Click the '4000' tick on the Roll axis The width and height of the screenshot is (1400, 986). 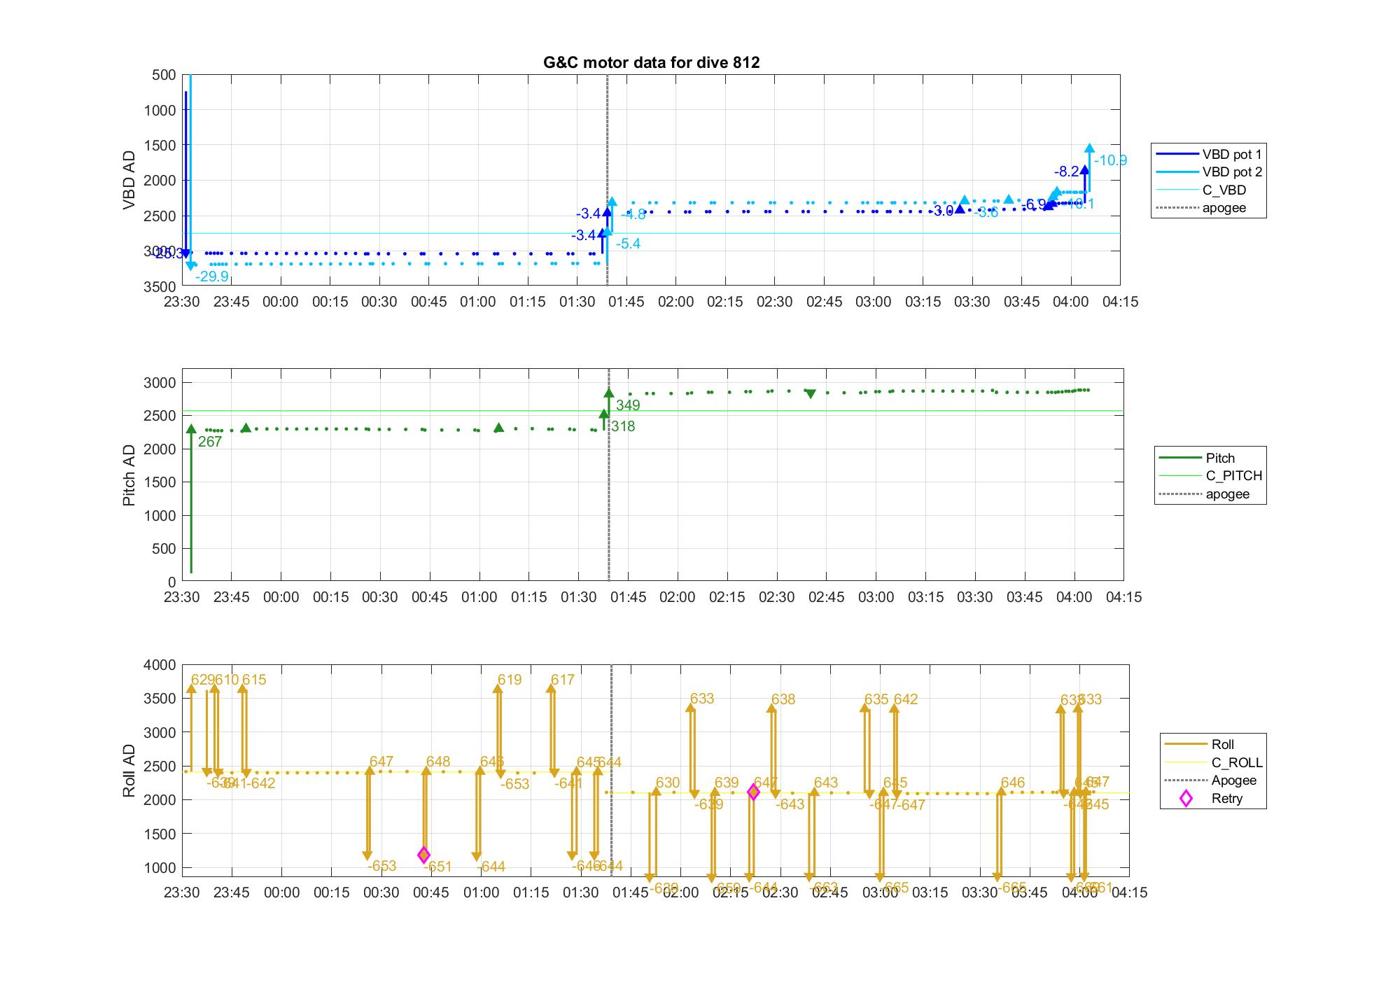(x=160, y=665)
